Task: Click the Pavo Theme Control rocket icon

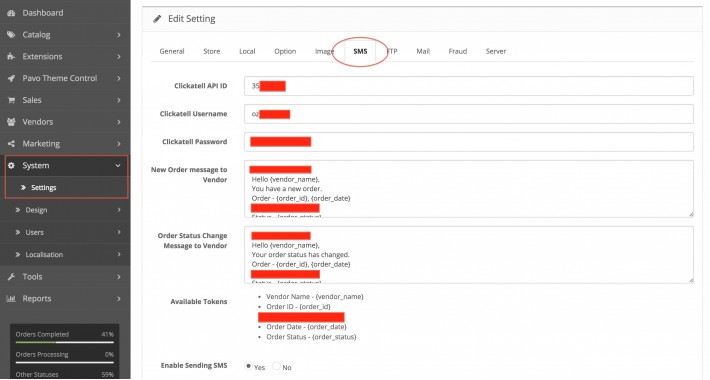Action: (x=11, y=78)
